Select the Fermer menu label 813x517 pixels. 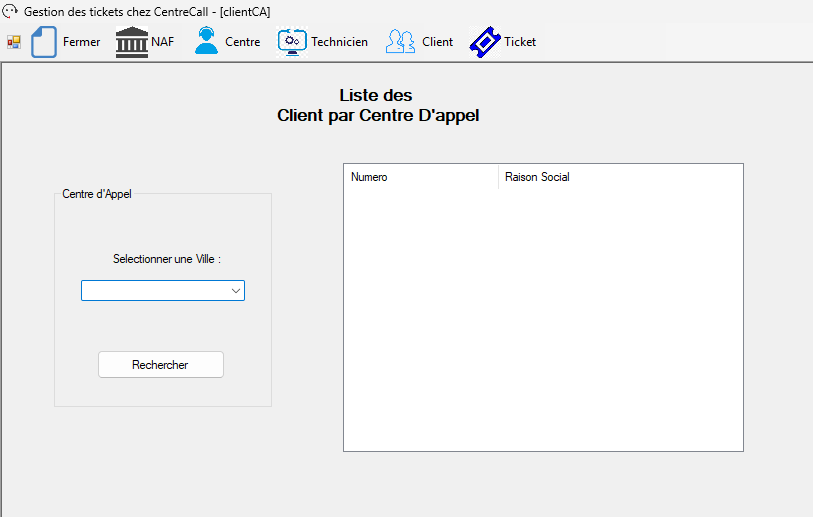(x=81, y=42)
